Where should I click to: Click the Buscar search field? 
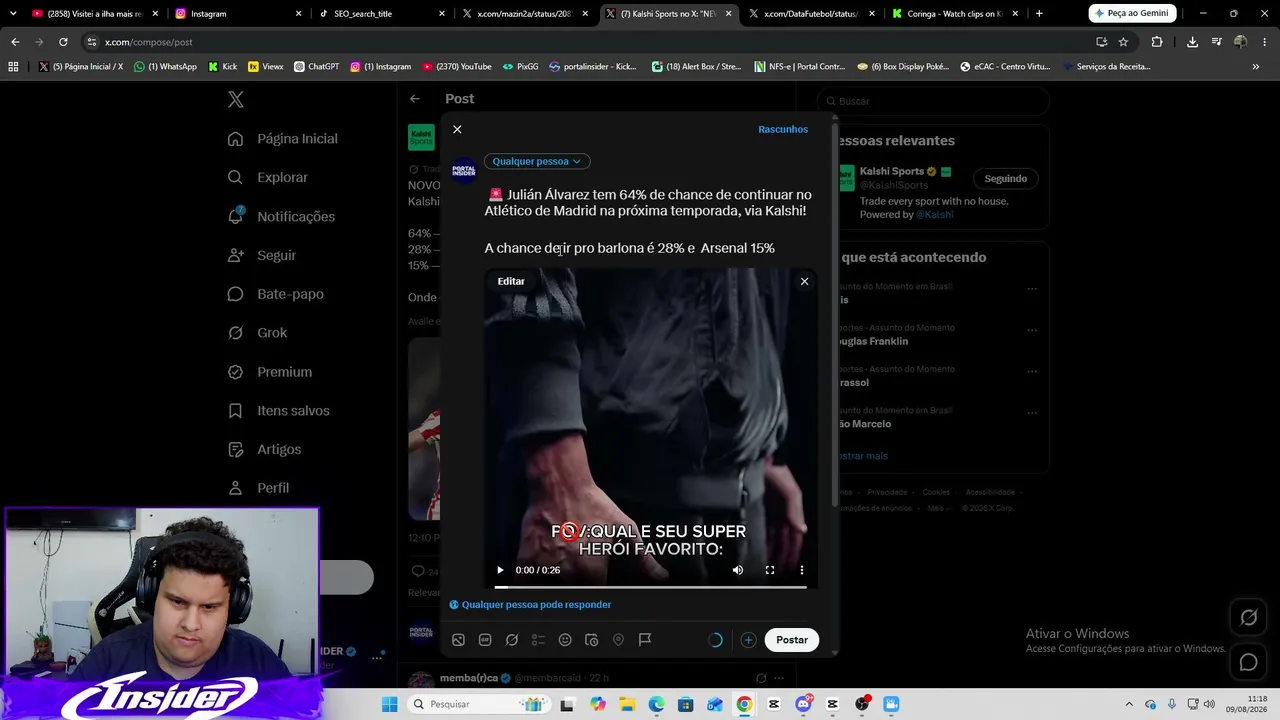coord(933,101)
